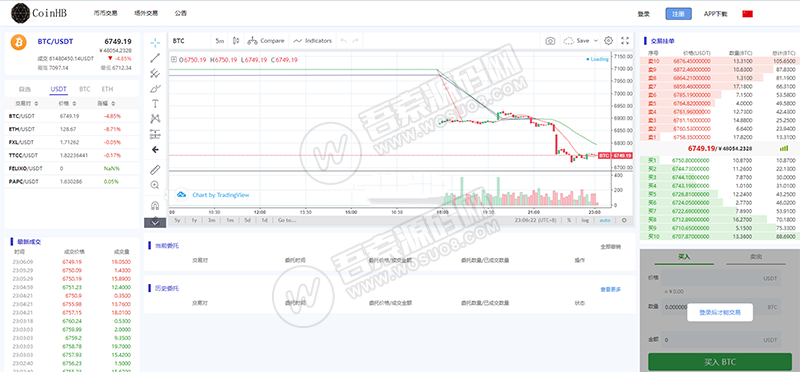Open the Indicators menu
Screen dimensions: 800x372
pyautogui.click(x=312, y=40)
